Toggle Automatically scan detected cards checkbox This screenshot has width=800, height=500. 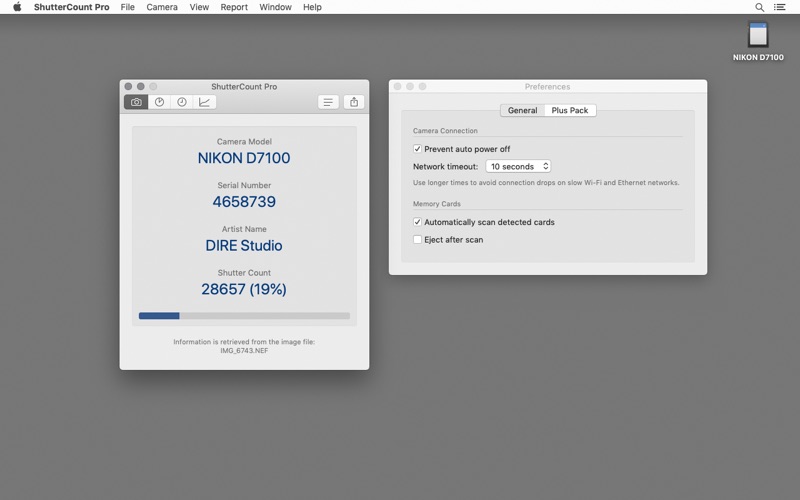pos(417,222)
